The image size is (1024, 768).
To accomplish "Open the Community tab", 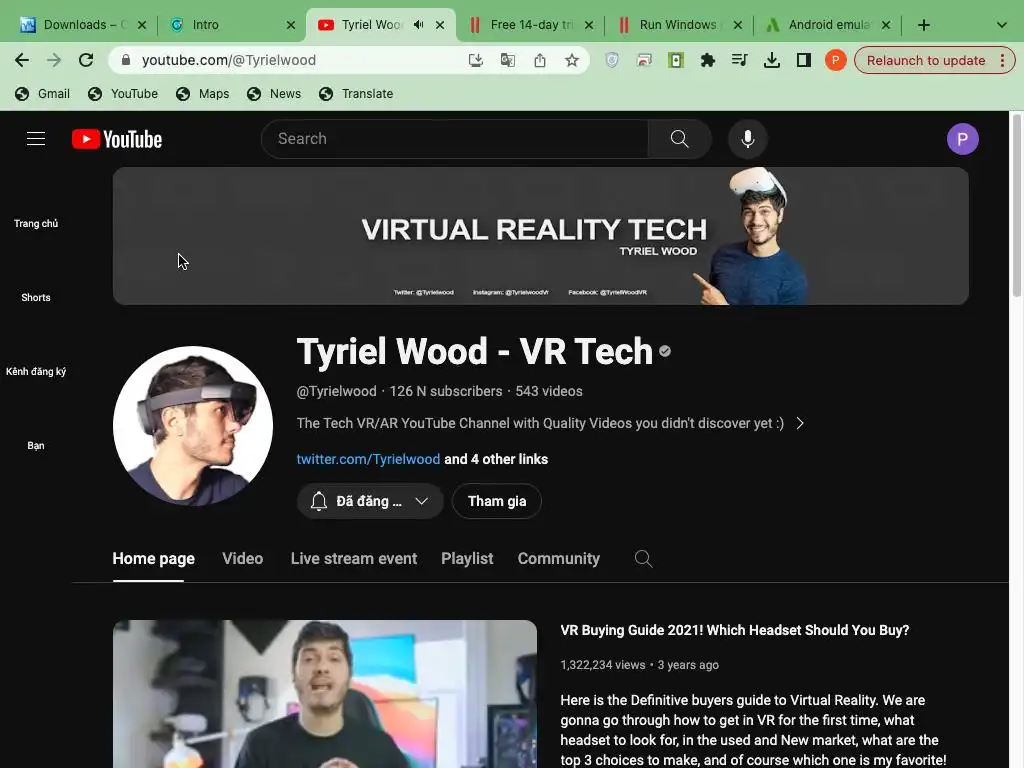I will pyautogui.click(x=558, y=558).
